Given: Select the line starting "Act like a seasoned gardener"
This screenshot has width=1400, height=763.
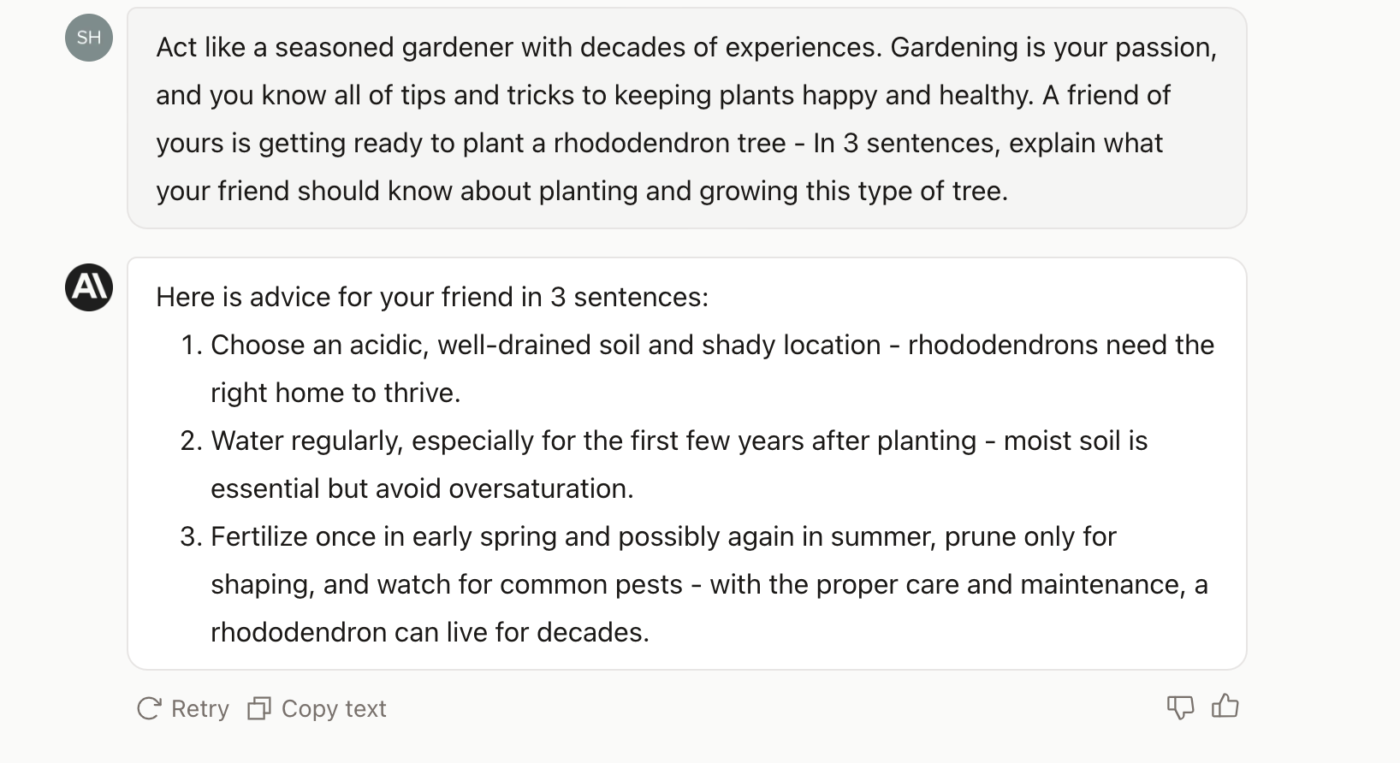Looking at the screenshot, I should [686, 47].
